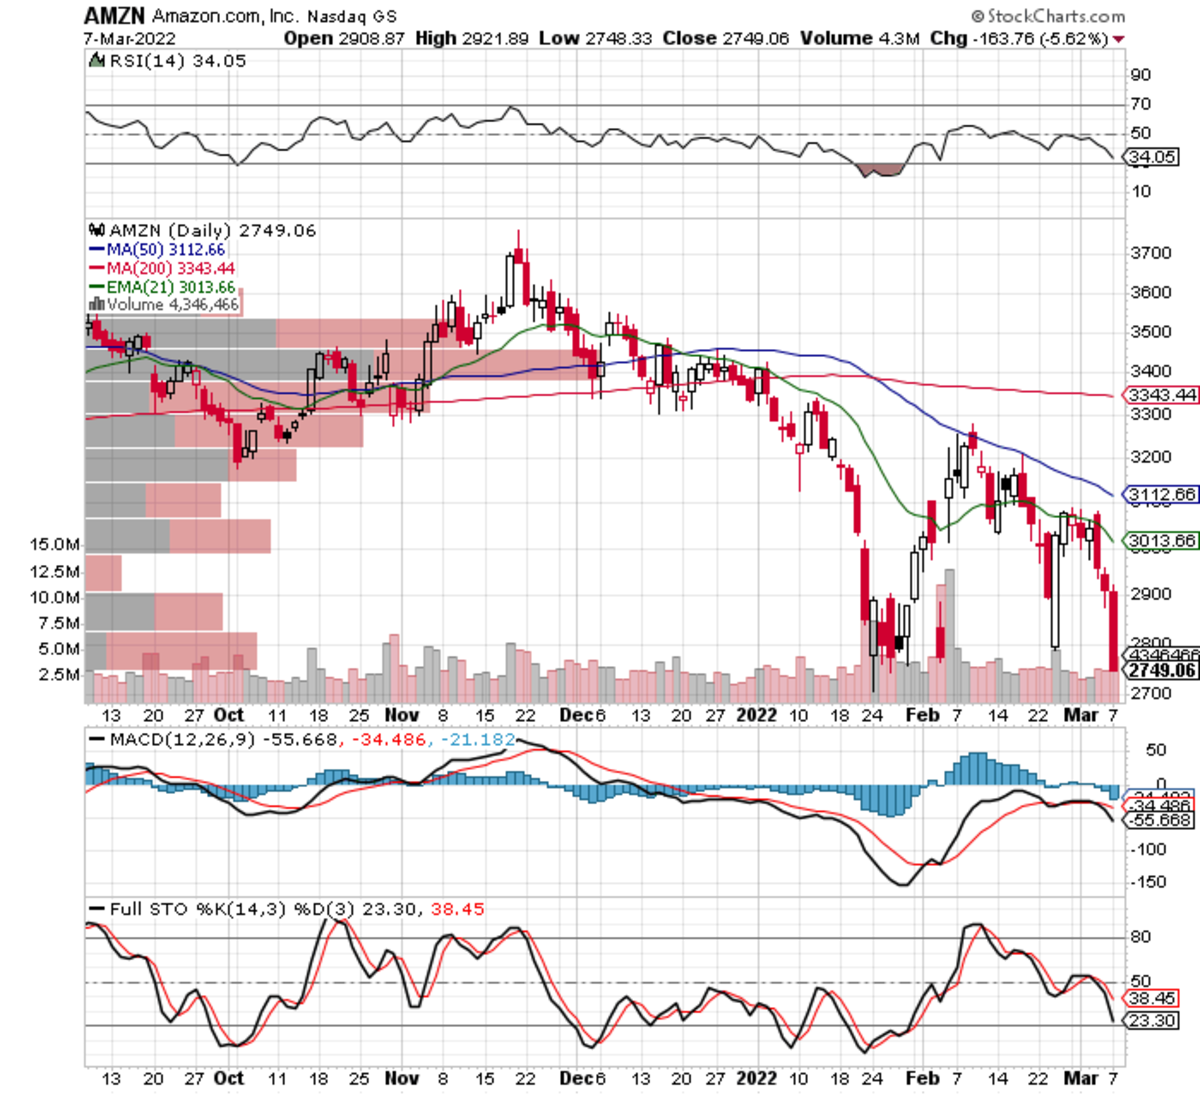
Task: Click the 2749.06 last-price label
Action: [x=1162, y=670]
